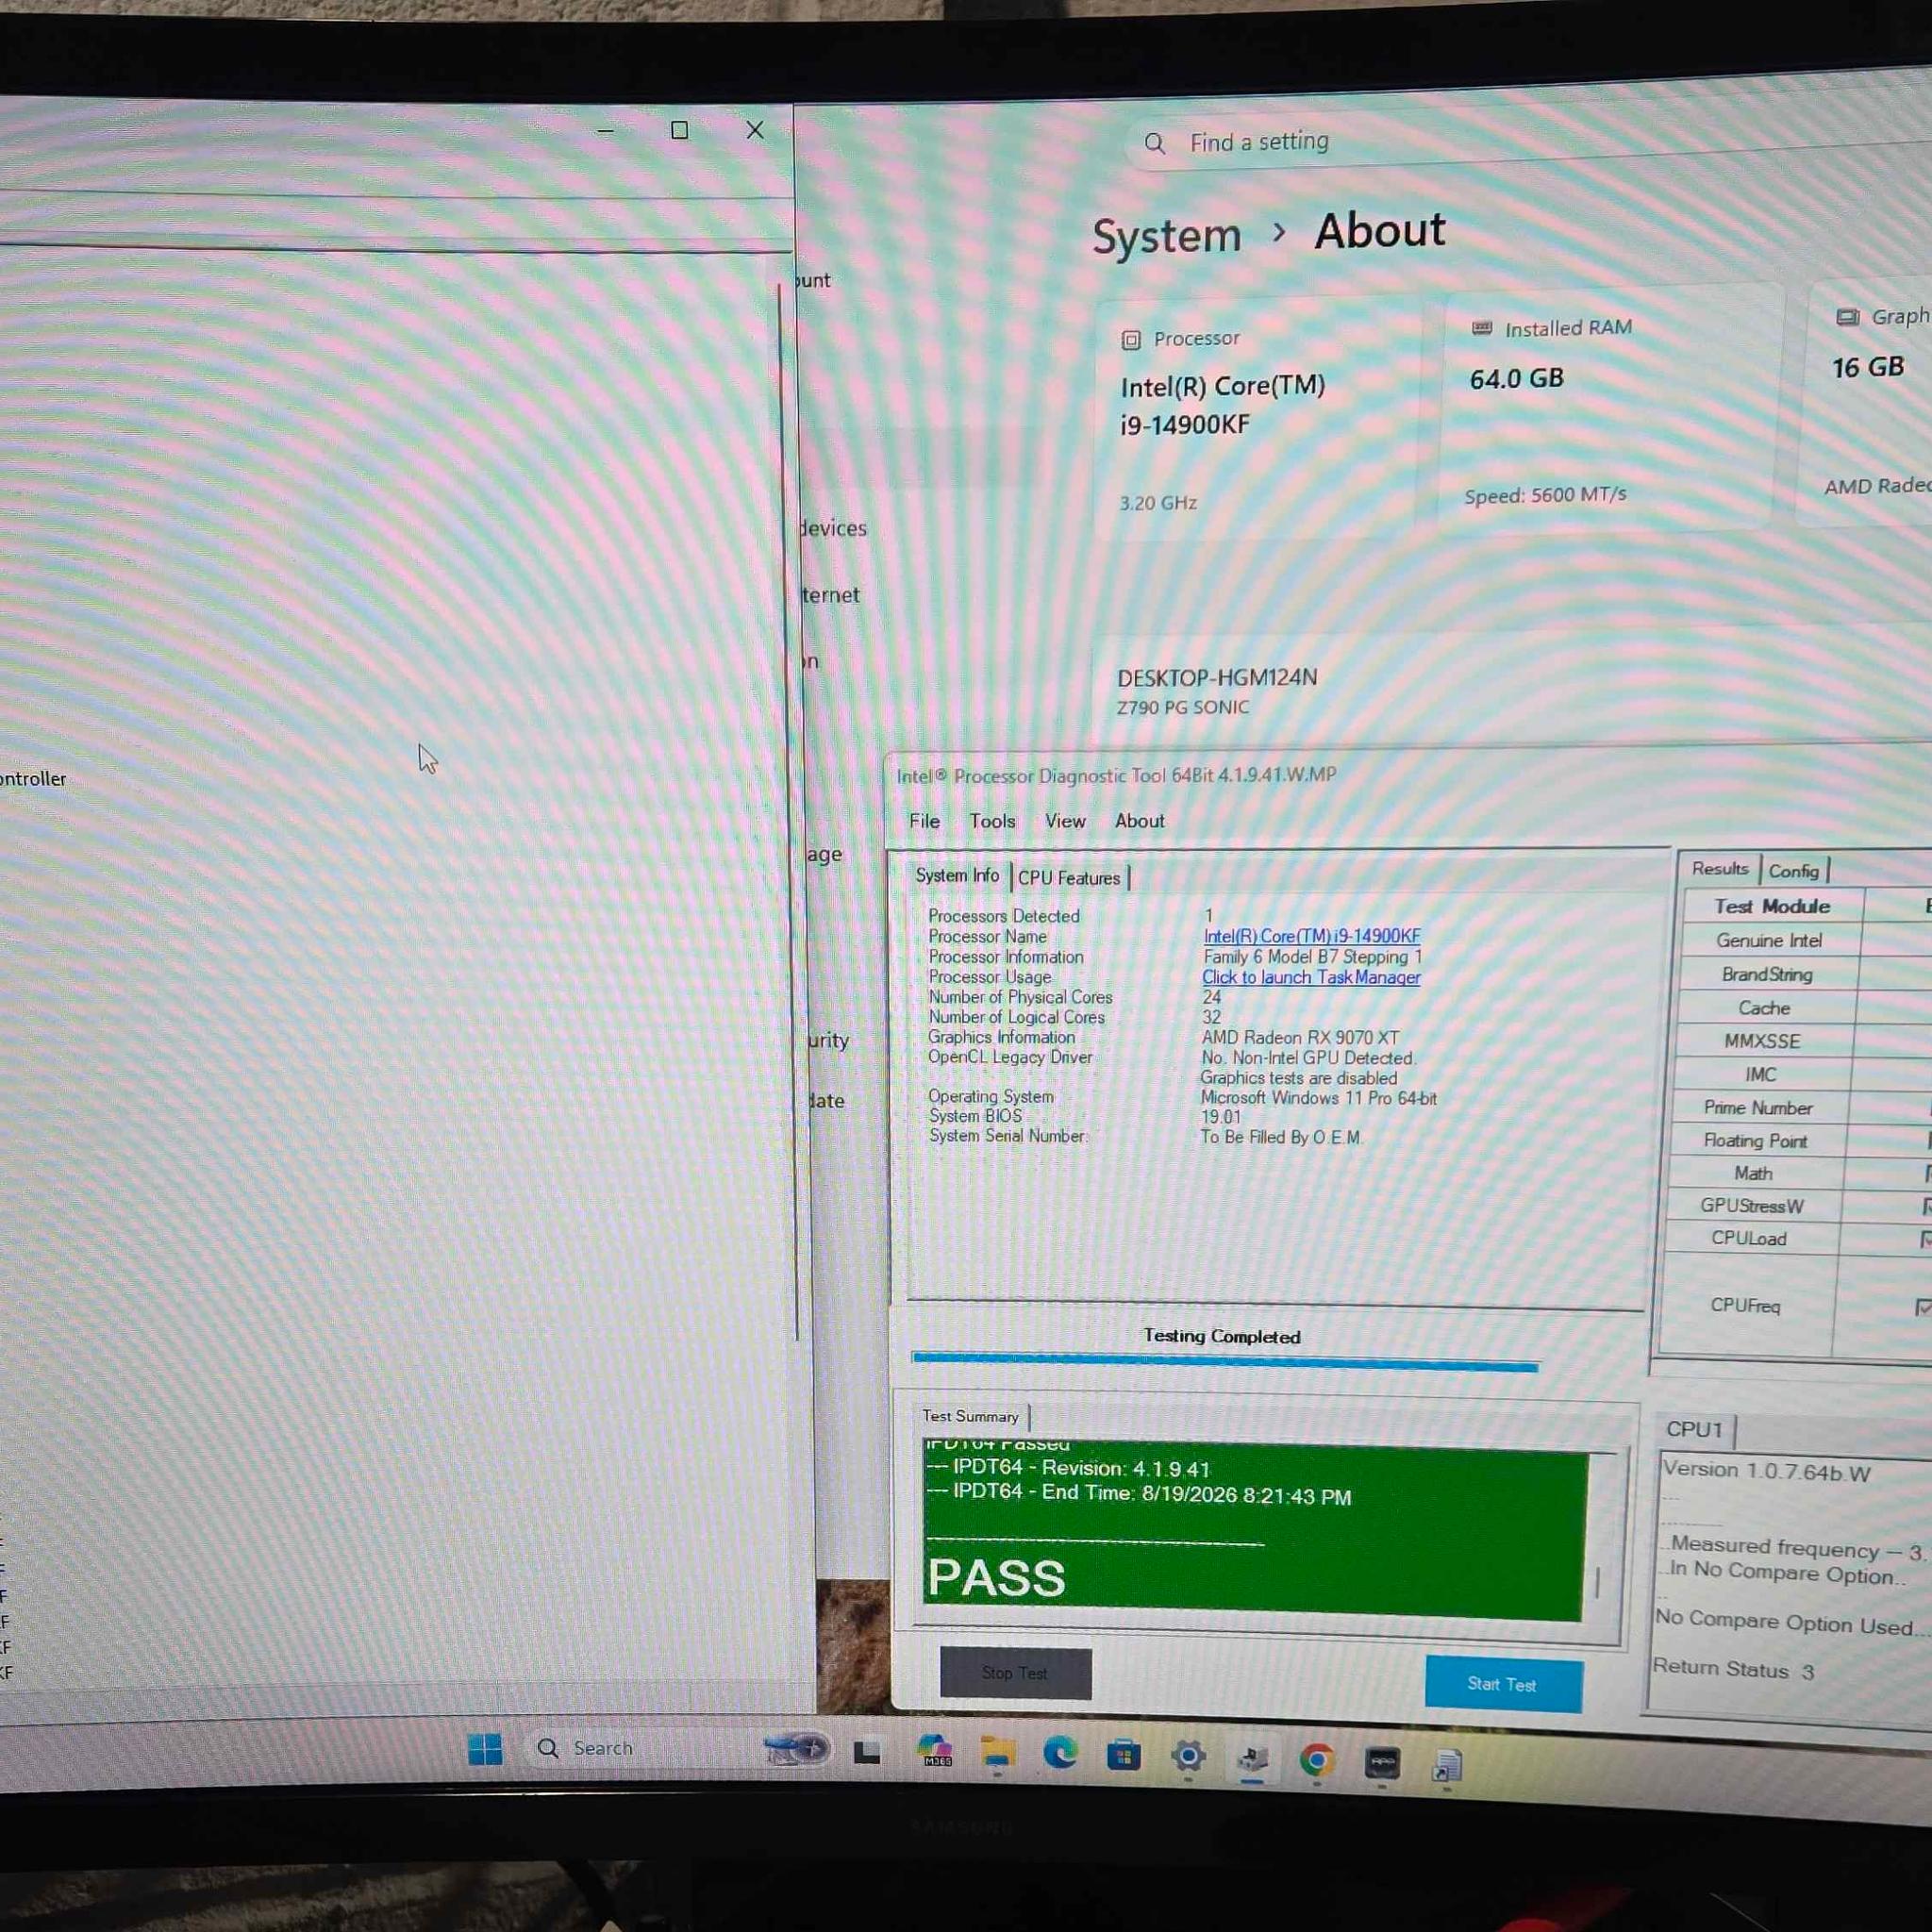Open the Tools menu in Intel Diagnostic Tool

coord(992,821)
